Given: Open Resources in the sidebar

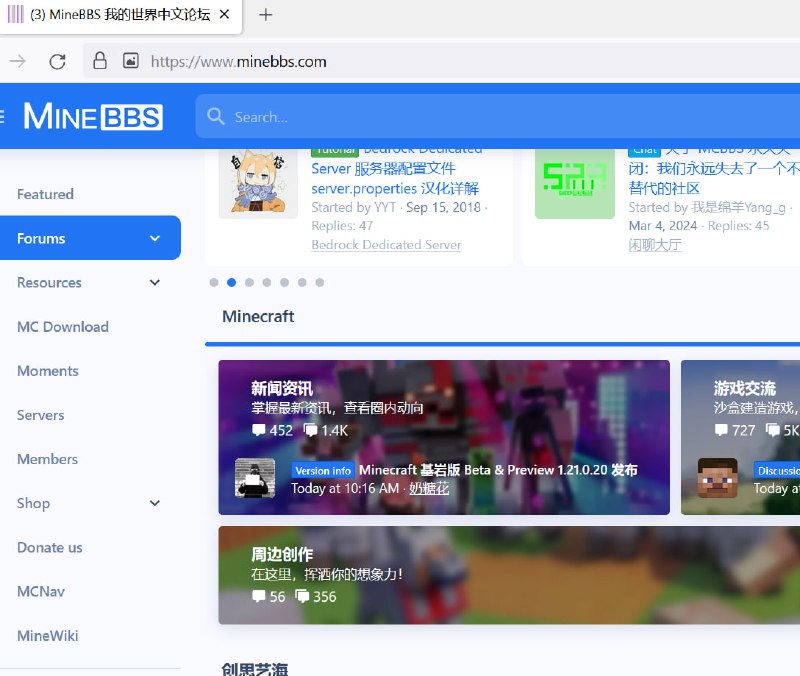Looking at the screenshot, I should point(49,282).
